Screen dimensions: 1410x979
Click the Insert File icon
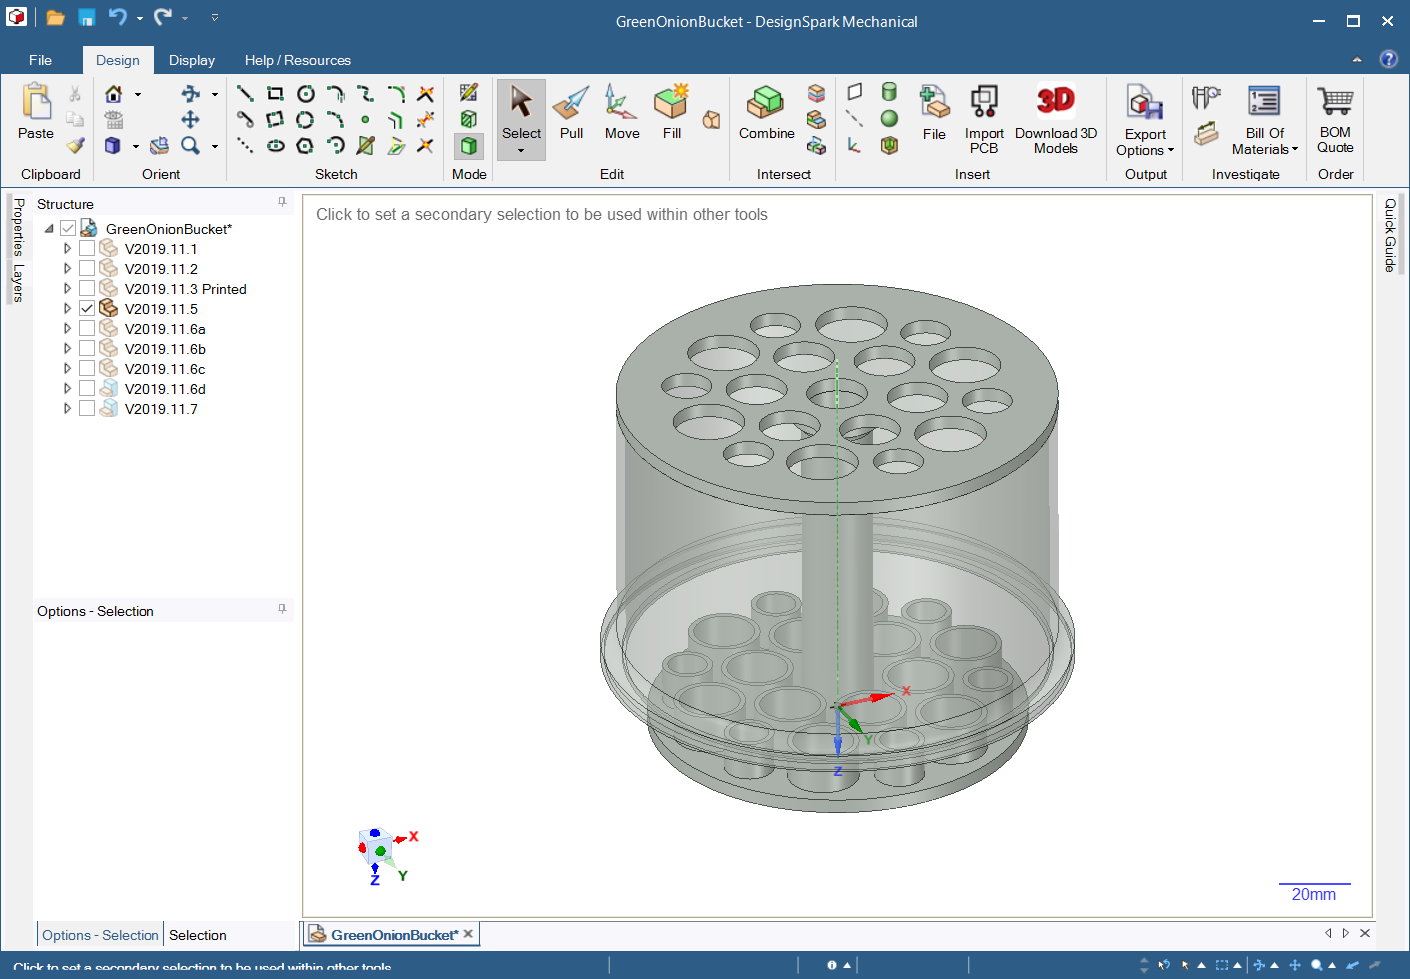934,112
